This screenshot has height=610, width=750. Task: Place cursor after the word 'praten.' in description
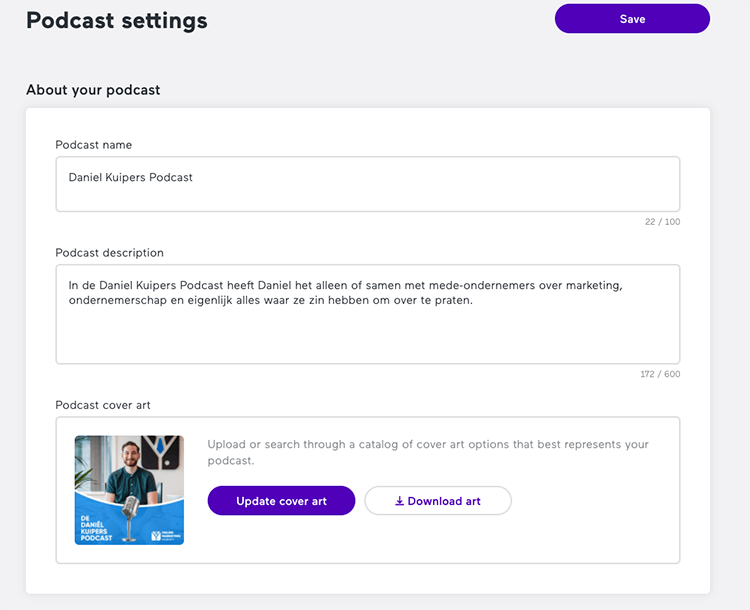click(x=473, y=301)
